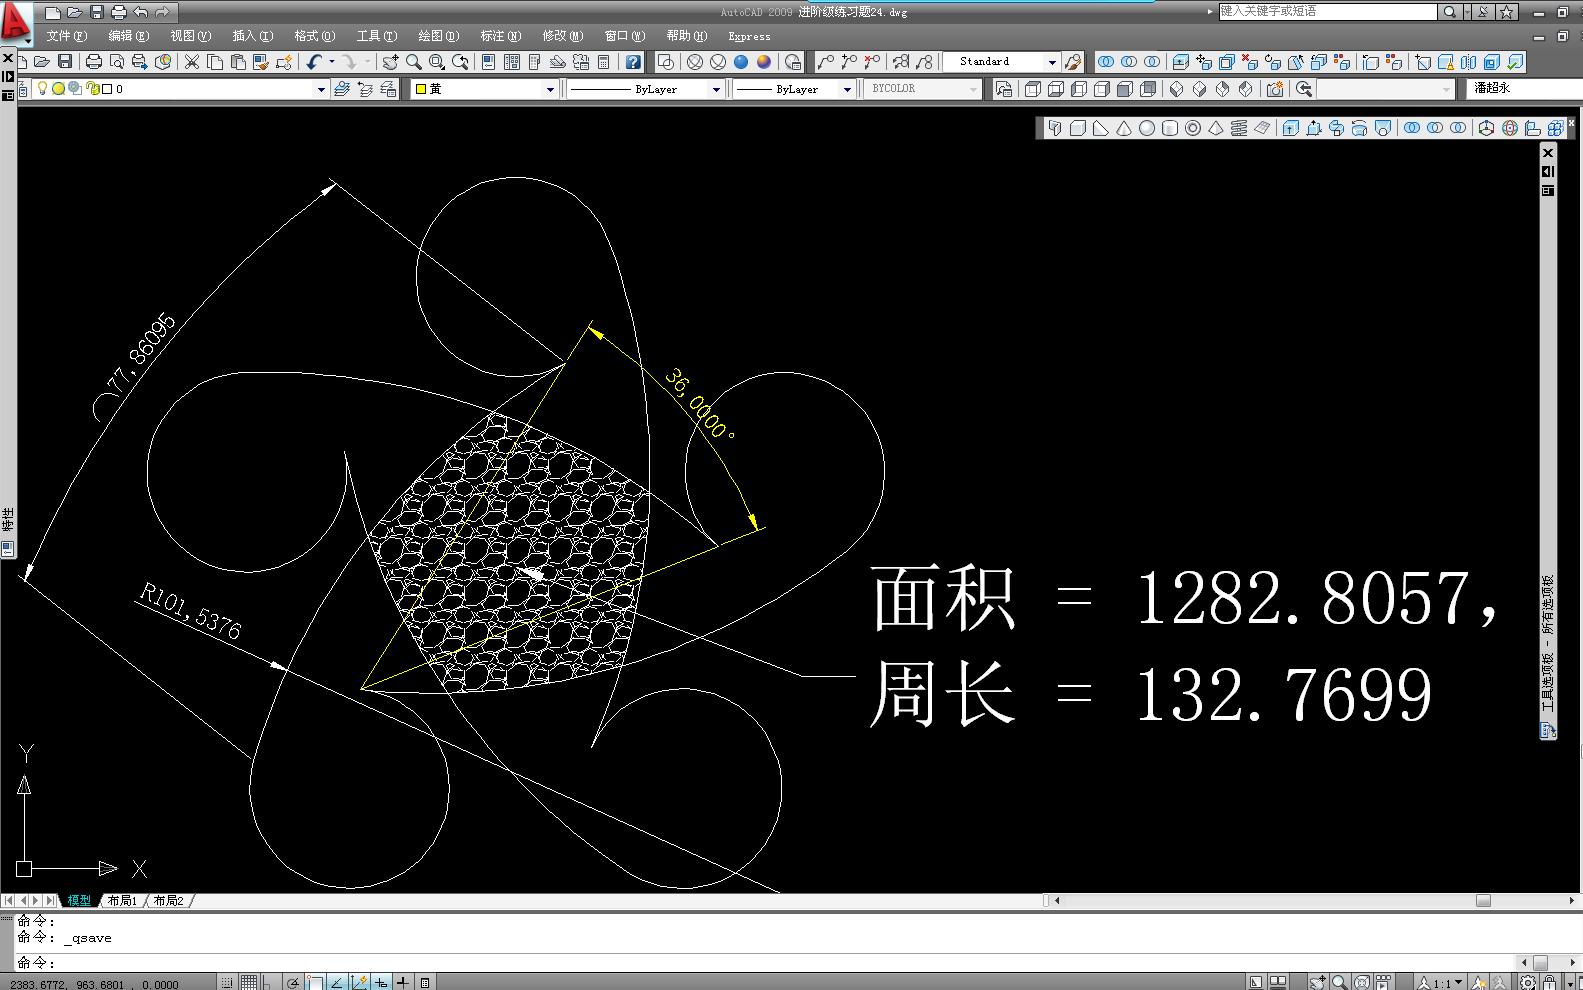Open the Express menu
The width and height of the screenshot is (1583, 990).
(x=749, y=36)
